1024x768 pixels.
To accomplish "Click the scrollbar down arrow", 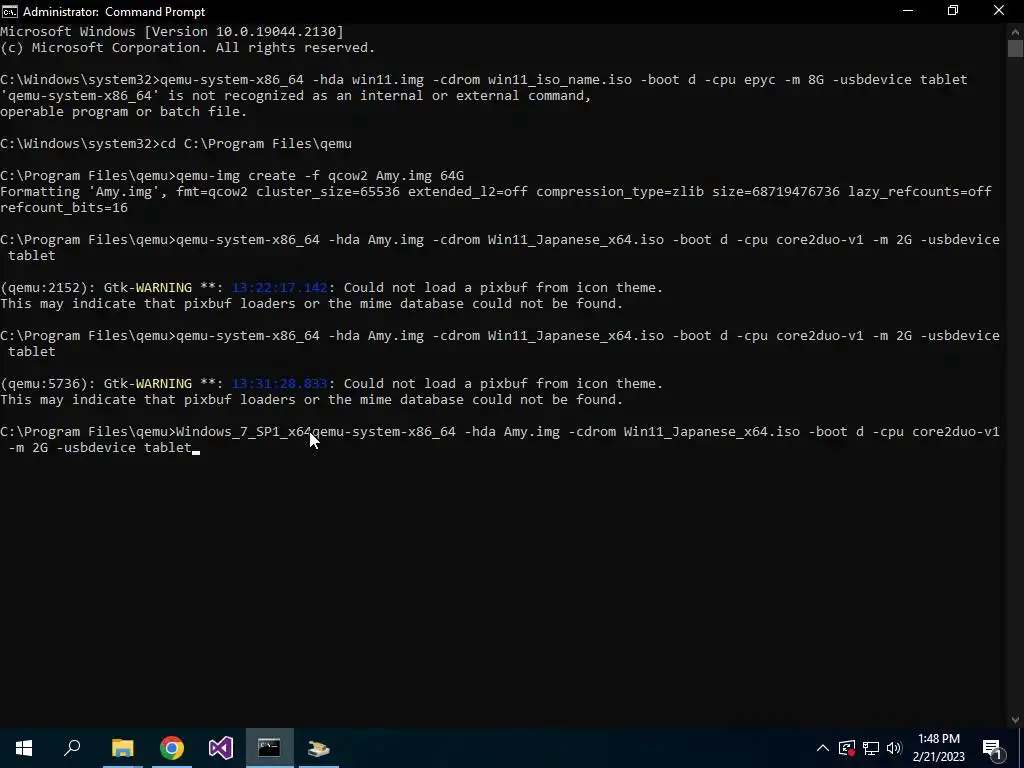I will pyautogui.click(x=1015, y=720).
